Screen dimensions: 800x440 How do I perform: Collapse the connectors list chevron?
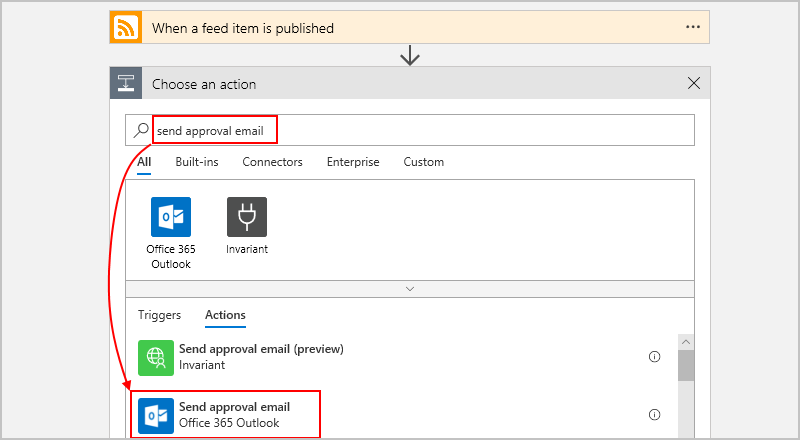pyautogui.click(x=409, y=288)
